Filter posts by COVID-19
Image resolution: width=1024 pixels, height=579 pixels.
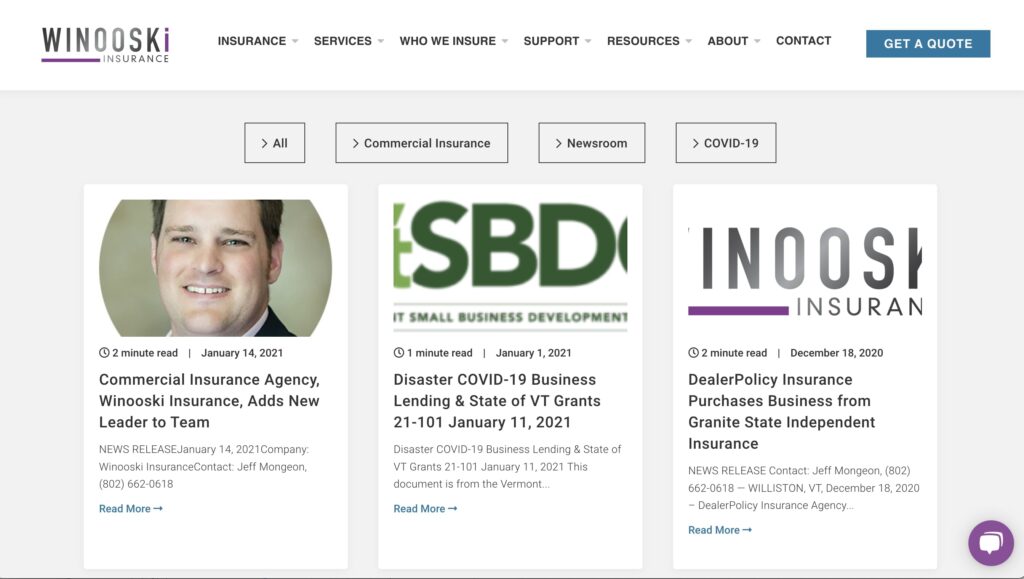tap(726, 143)
